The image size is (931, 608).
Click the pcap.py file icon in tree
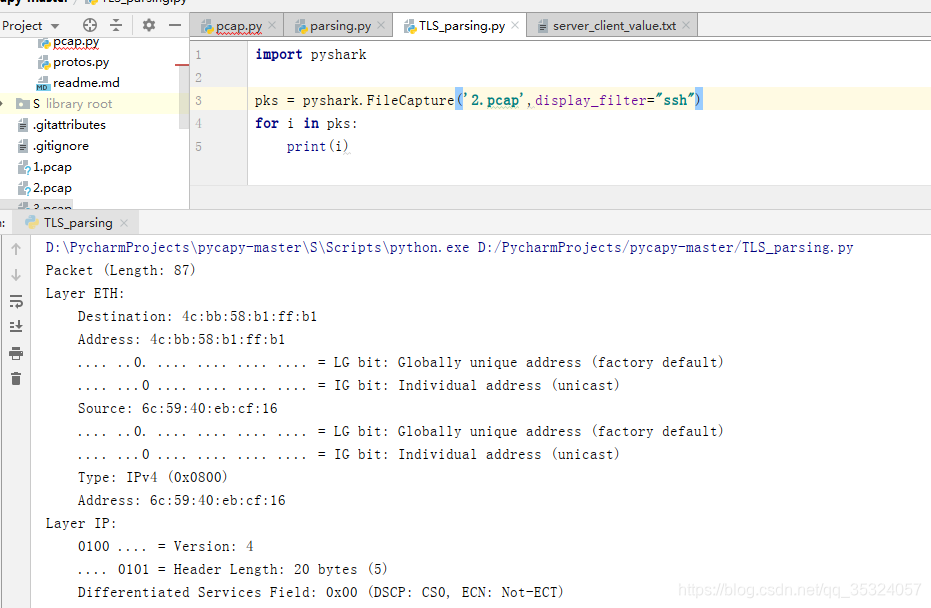pos(44,43)
